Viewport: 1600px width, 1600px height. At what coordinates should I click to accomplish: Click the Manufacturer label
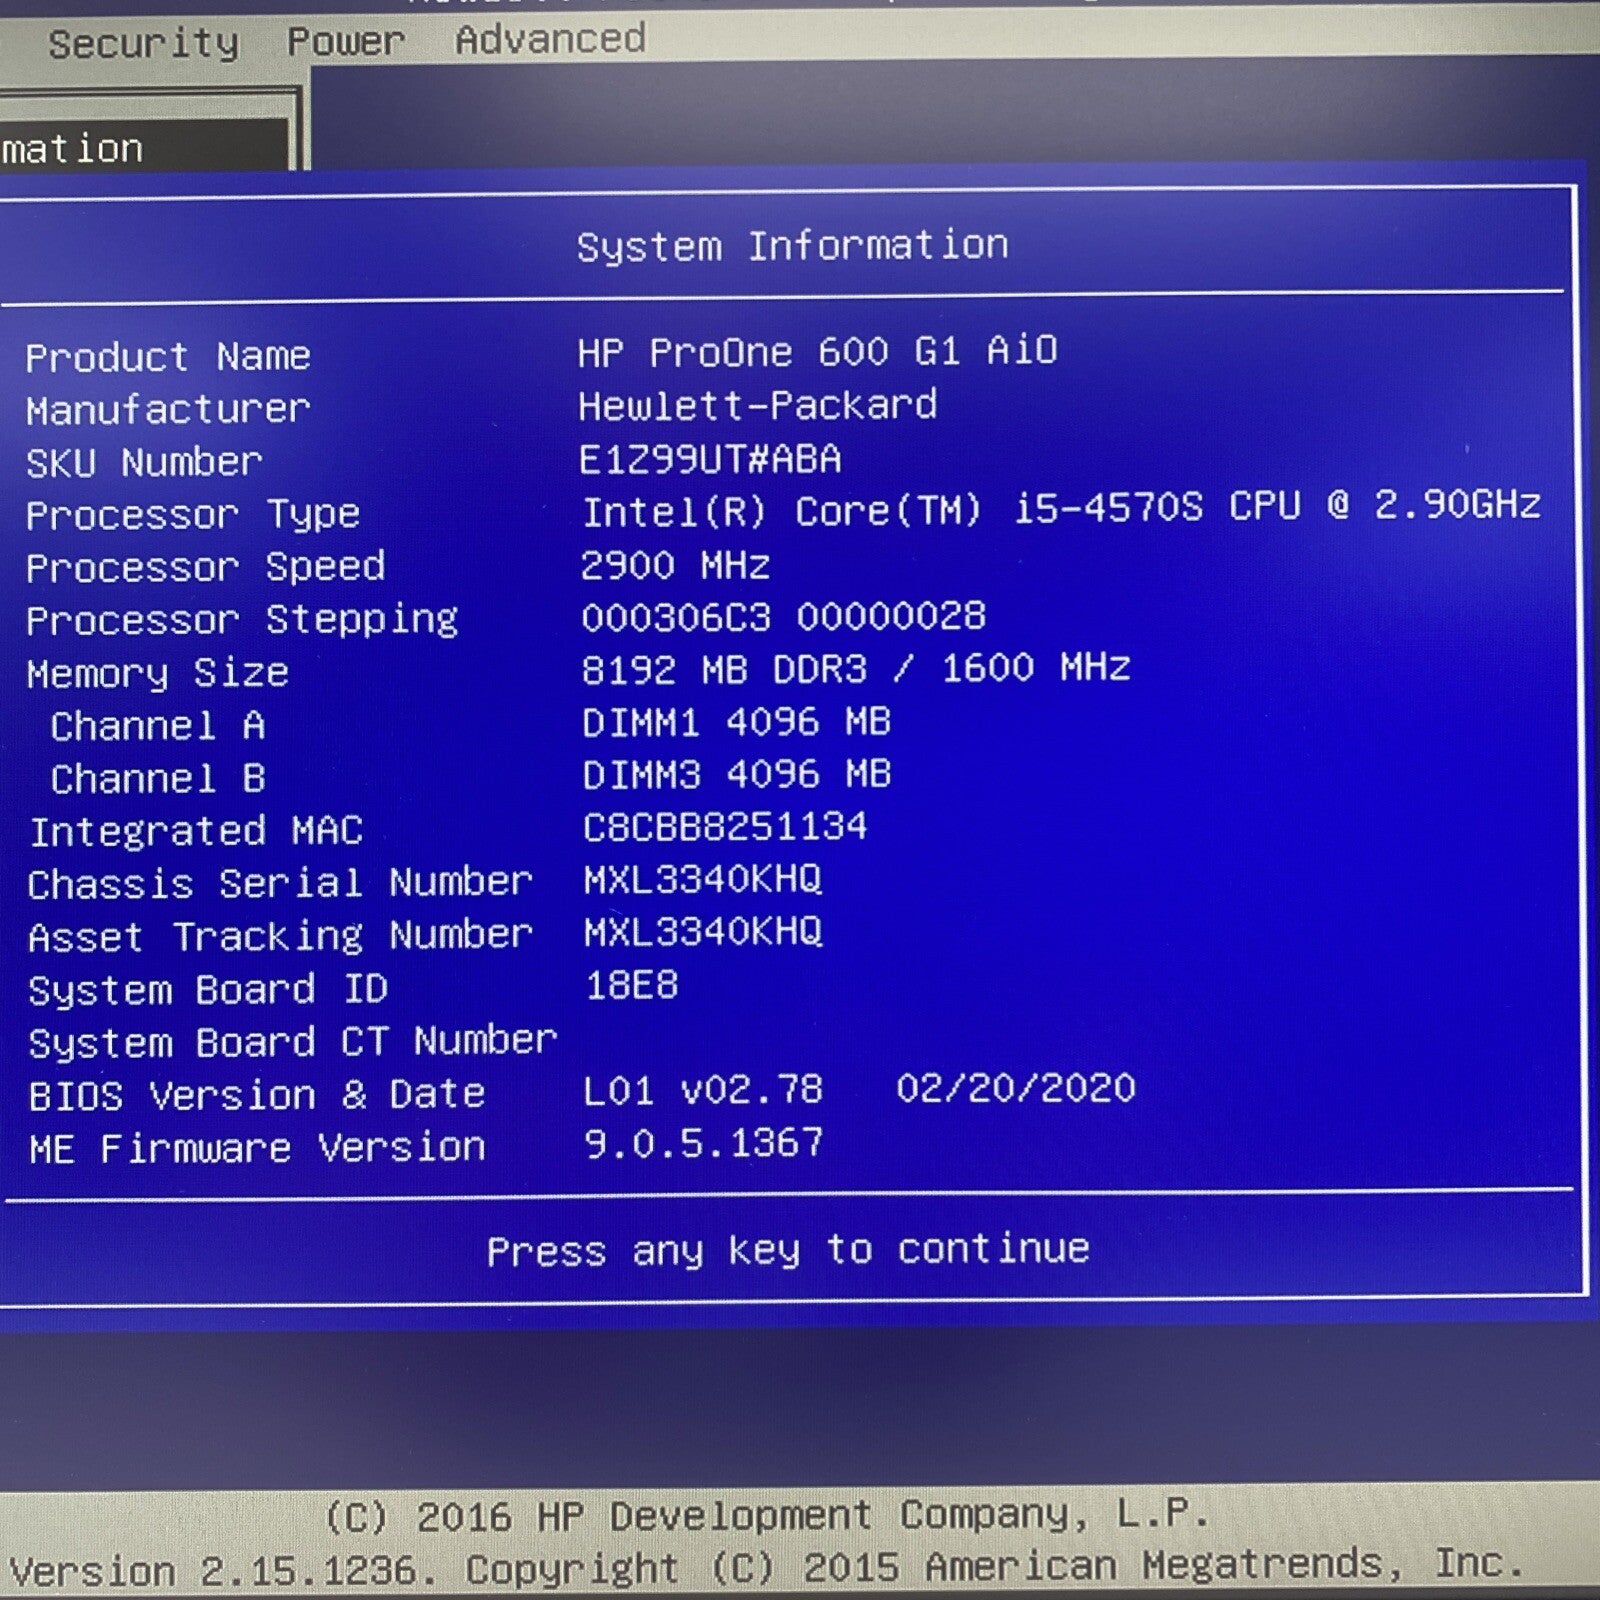coord(168,409)
